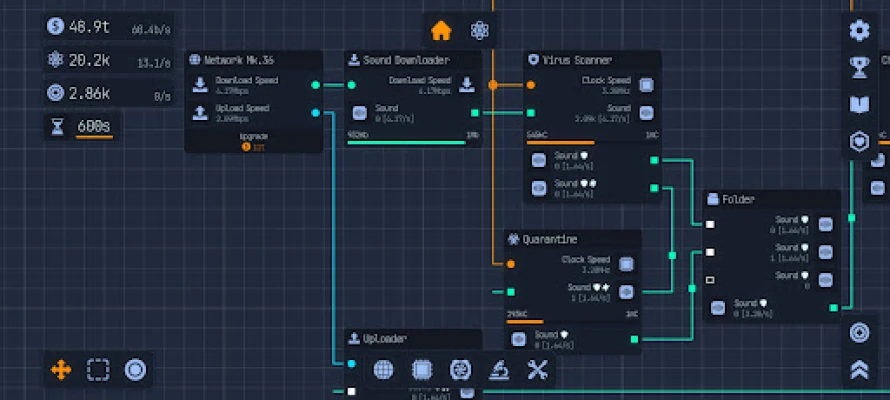Toggle the circular target tool at bottom left
890x400 pixels.
[135, 370]
